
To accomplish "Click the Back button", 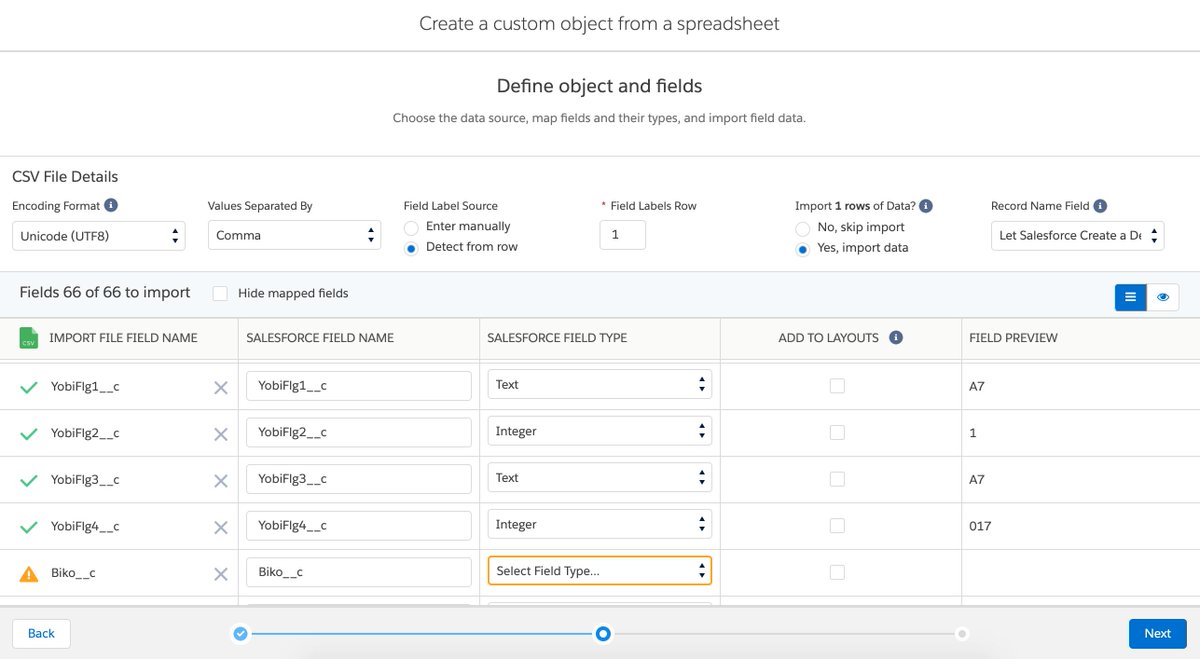I will pos(41,633).
